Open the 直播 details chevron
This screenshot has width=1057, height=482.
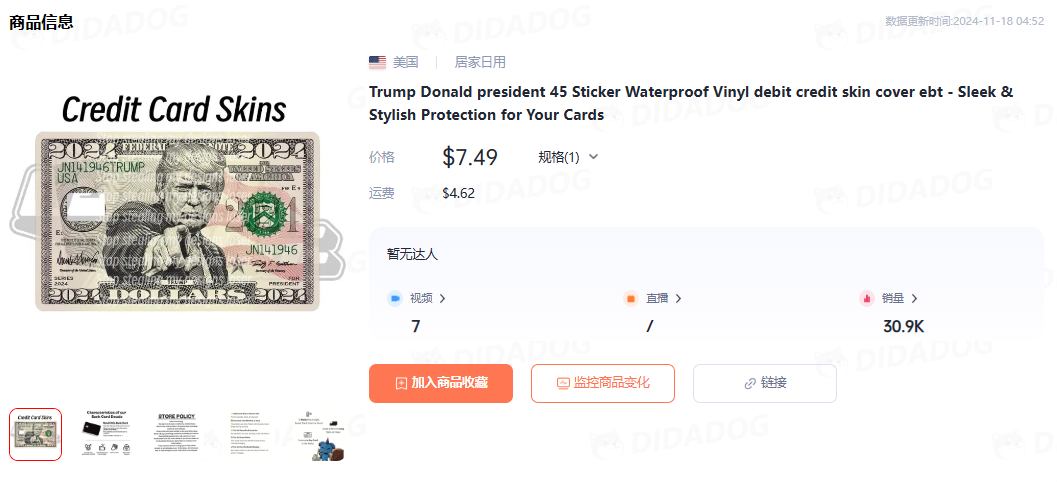pyautogui.click(x=678, y=298)
